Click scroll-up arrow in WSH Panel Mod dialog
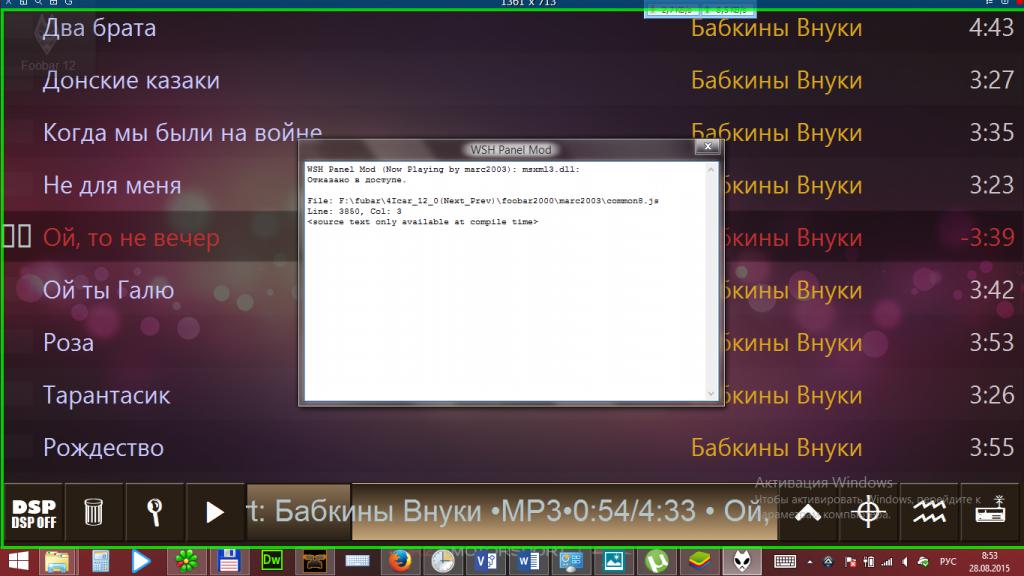Viewport: 1024px width, 576px height. click(x=711, y=170)
